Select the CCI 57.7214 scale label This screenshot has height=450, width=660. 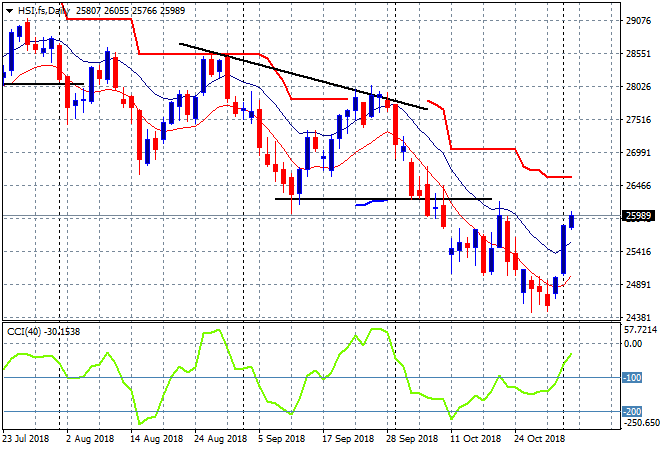tap(640, 330)
